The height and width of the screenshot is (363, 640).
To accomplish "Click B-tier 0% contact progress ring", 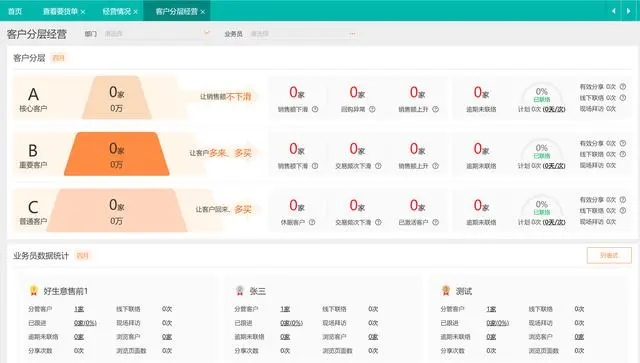I will 542,151.
